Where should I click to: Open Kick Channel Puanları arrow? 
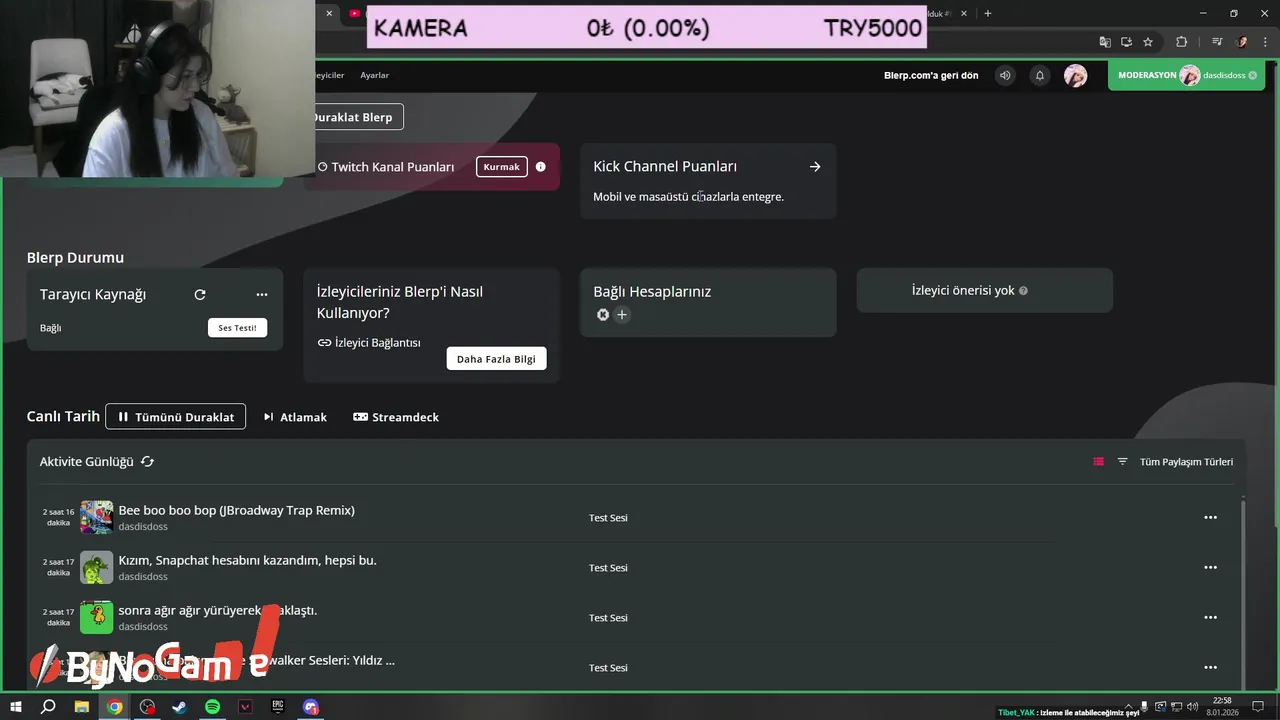pos(815,167)
